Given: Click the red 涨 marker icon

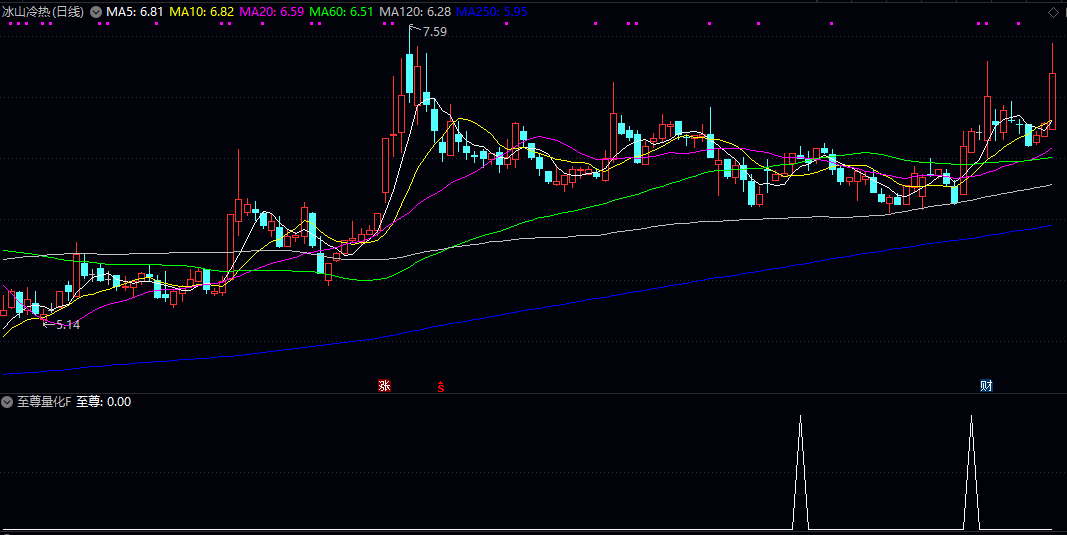Looking at the screenshot, I should 384,386.
